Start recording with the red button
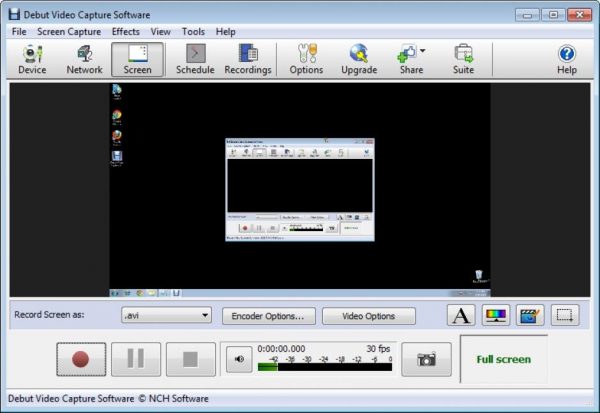 pyautogui.click(x=81, y=359)
